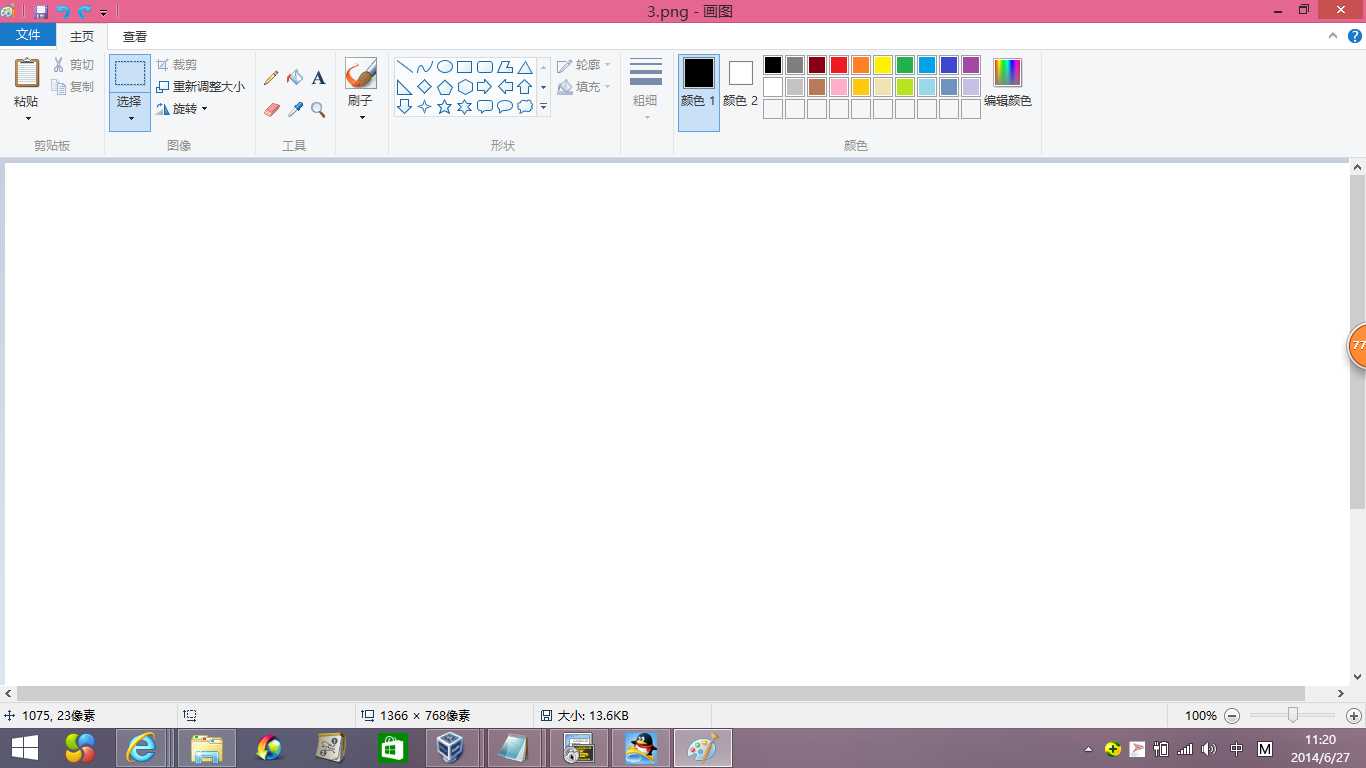The height and width of the screenshot is (768, 1366).
Task: Choose the Right arrow shape
Action: [484, 87]
